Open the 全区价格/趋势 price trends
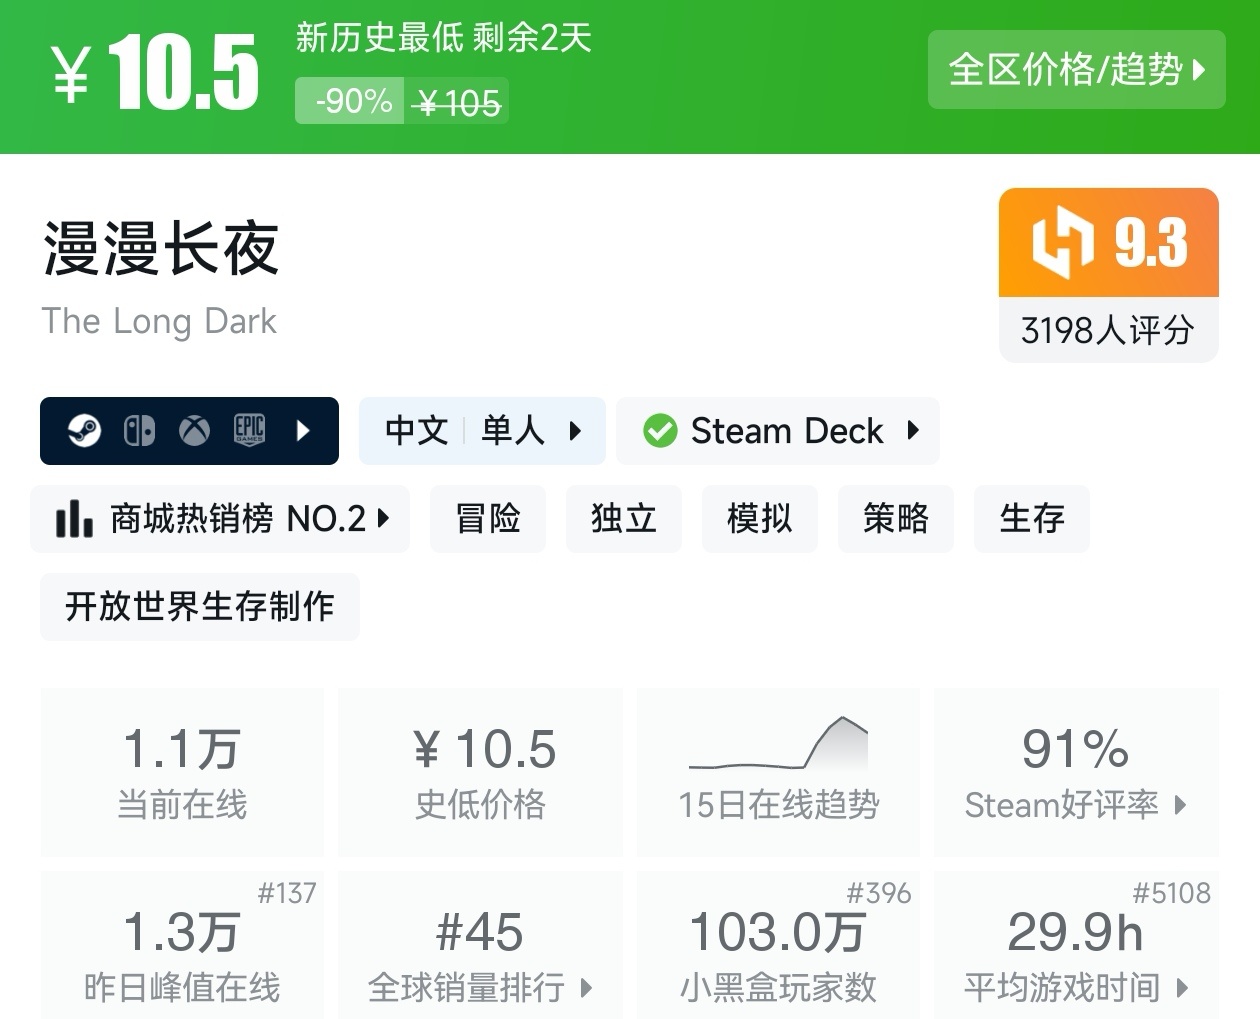The width and height of the screenshot is (1260, 1019). pos(1076,70)
